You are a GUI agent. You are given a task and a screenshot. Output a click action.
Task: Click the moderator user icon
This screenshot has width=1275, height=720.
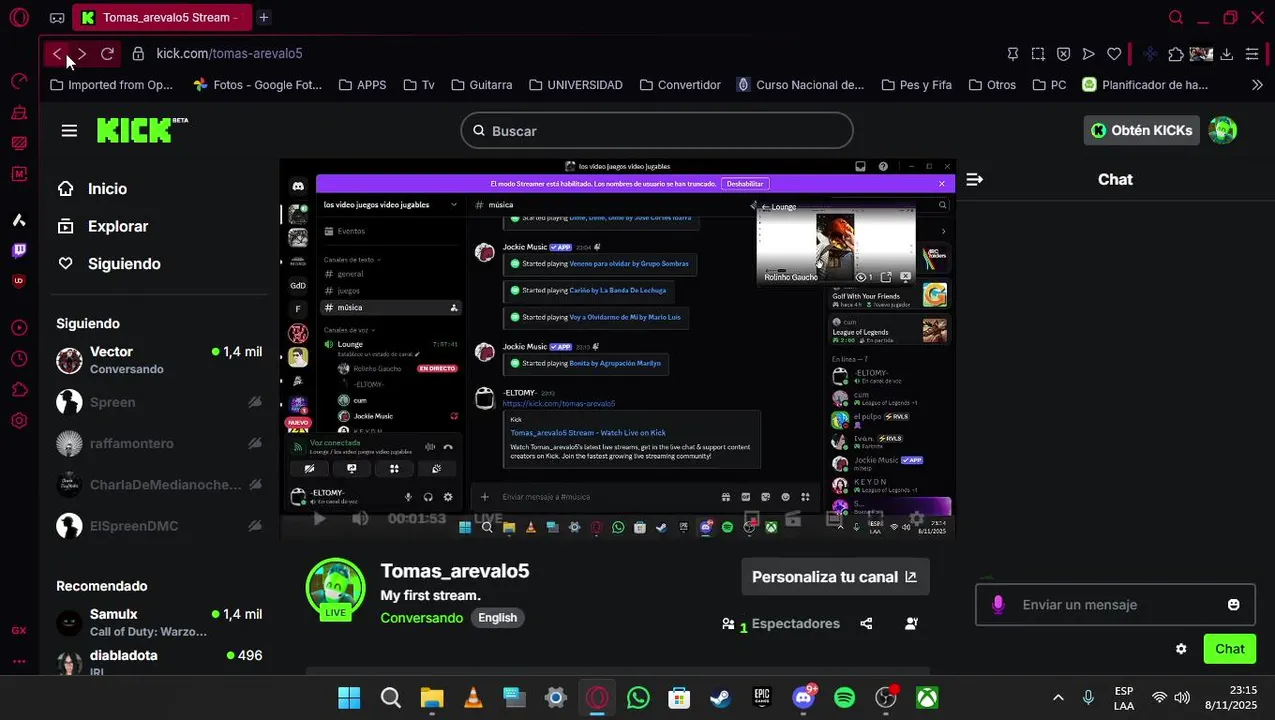911,624
